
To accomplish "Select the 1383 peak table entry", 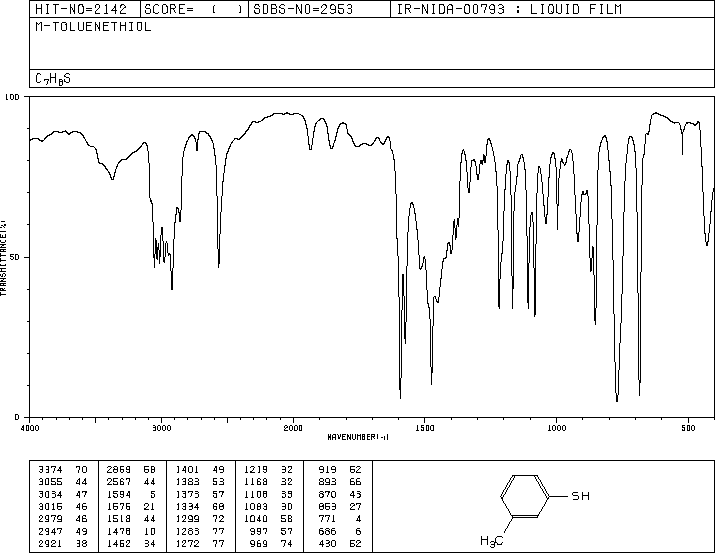I will tap(200, 482).
